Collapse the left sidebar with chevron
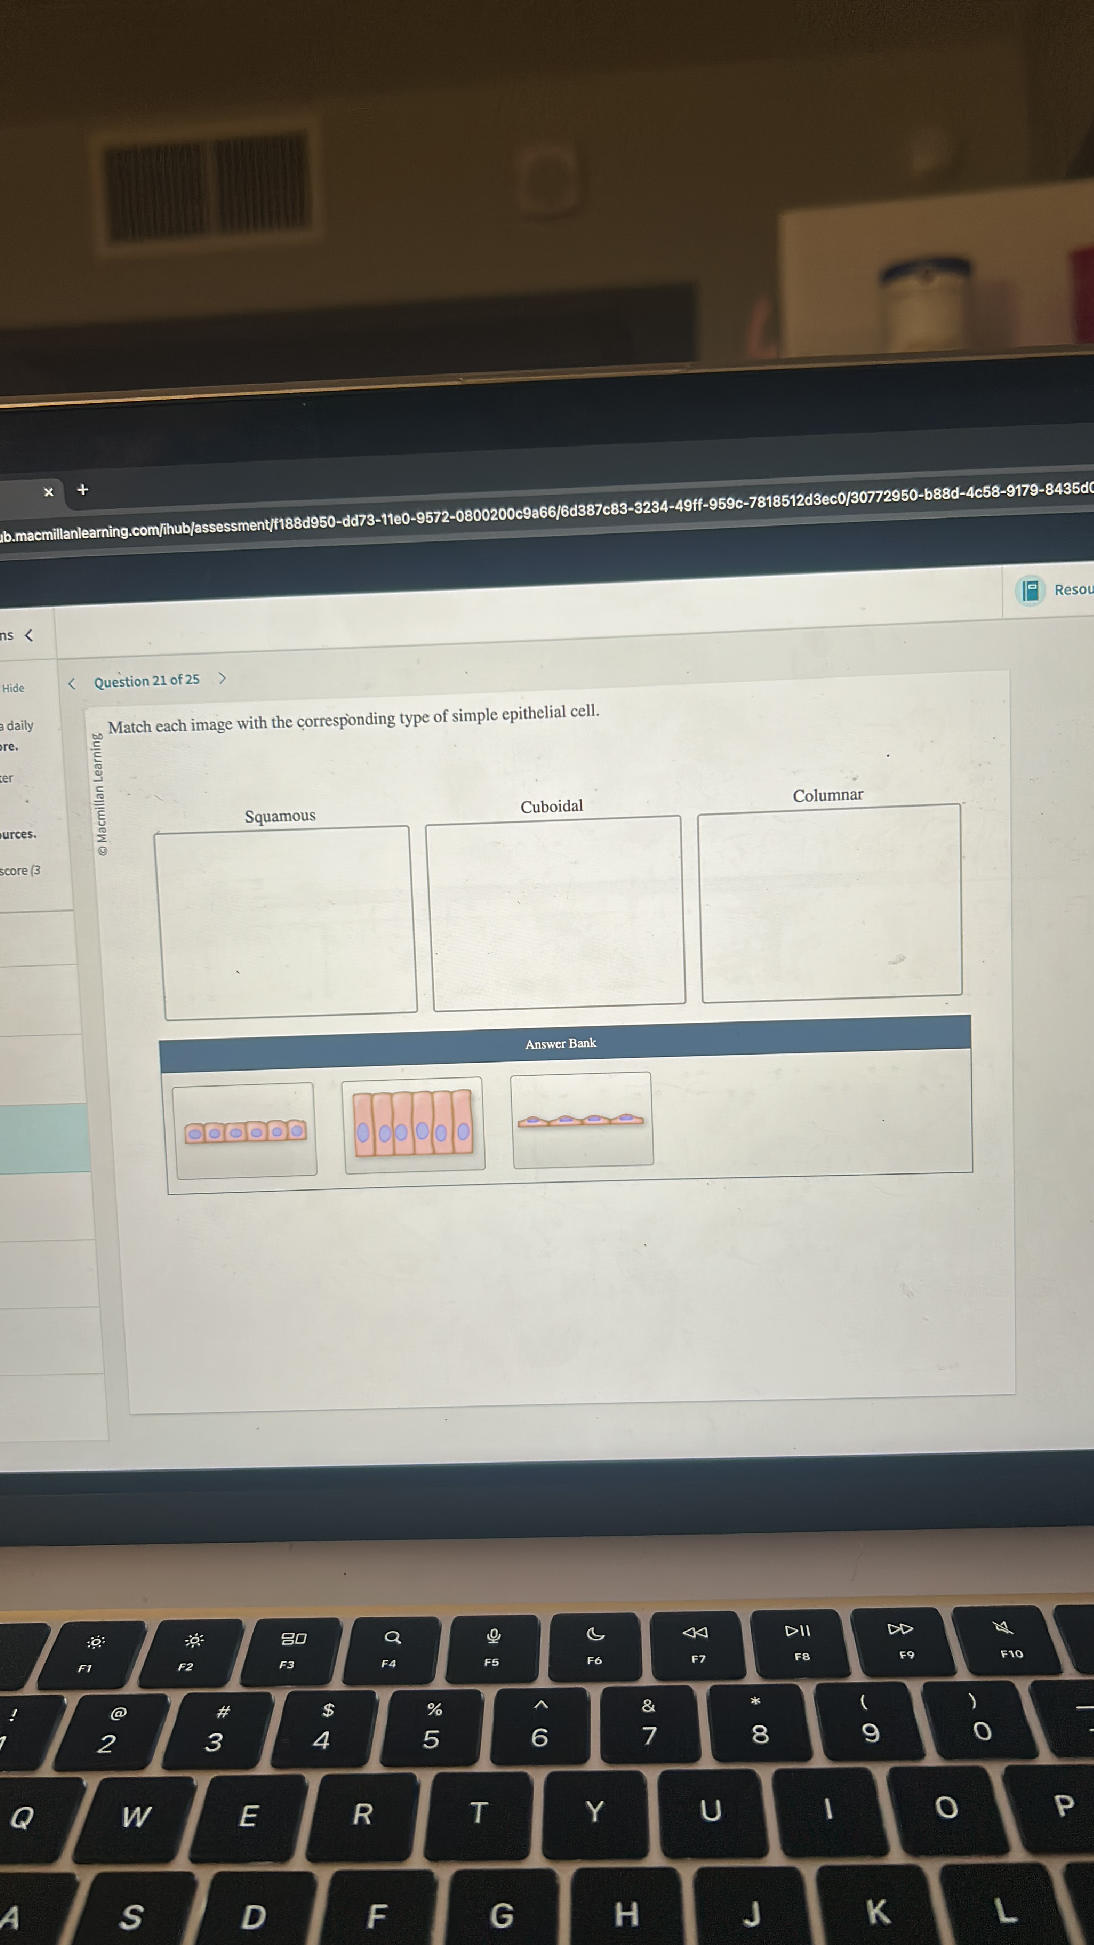This screenshot has width=1094, height=1945. 29,635
